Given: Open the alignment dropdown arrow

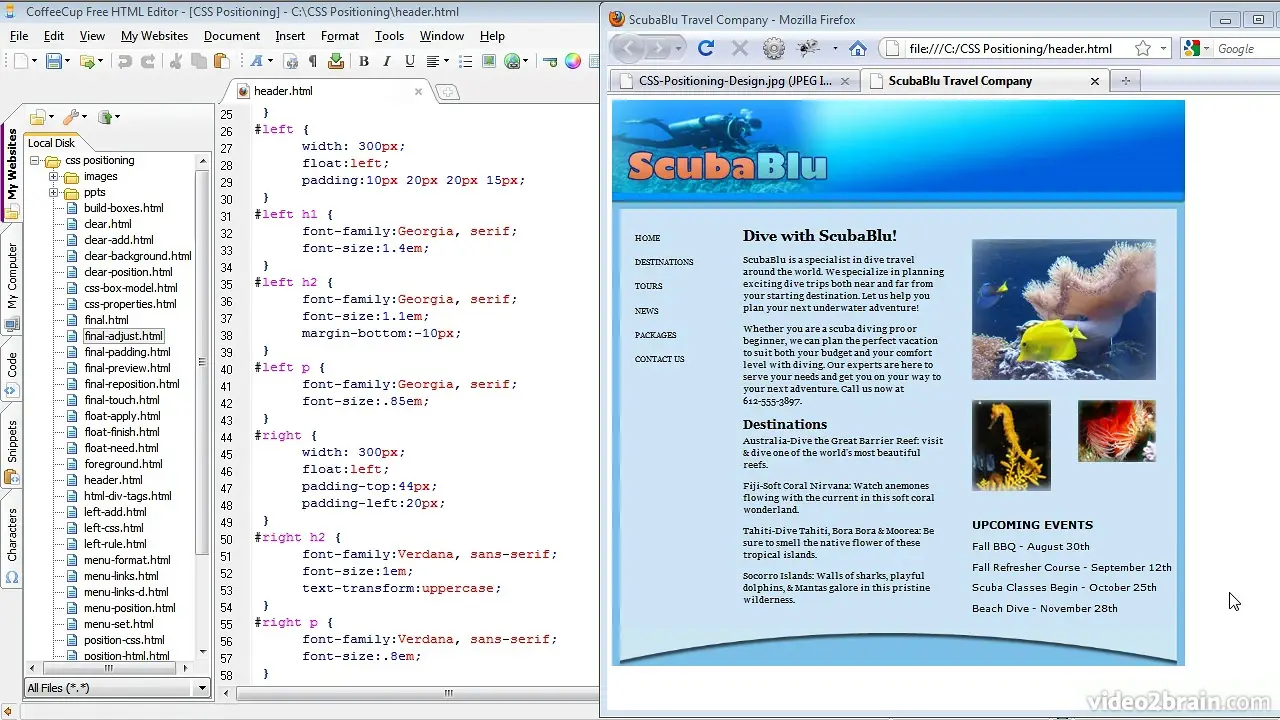Looking at the screenshot, I should point(447,62).
